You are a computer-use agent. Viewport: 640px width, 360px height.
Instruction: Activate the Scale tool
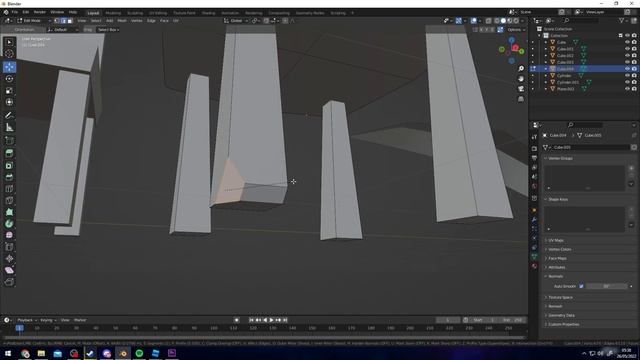(x=9, y=91)
